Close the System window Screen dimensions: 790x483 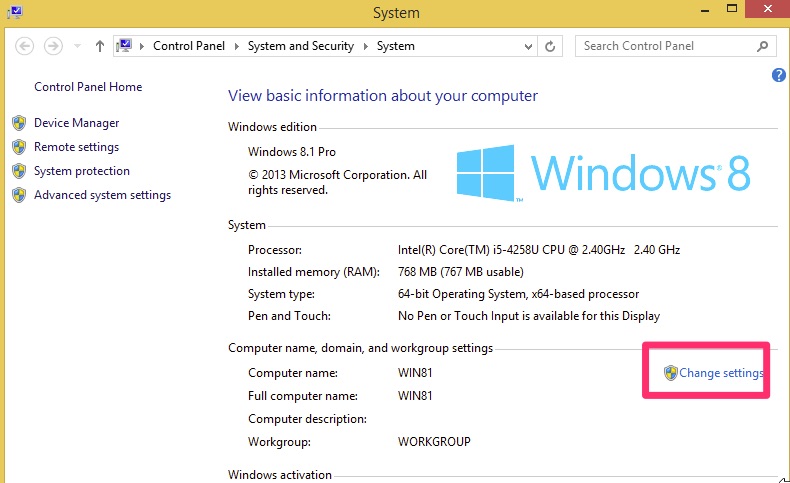(767, 9)
